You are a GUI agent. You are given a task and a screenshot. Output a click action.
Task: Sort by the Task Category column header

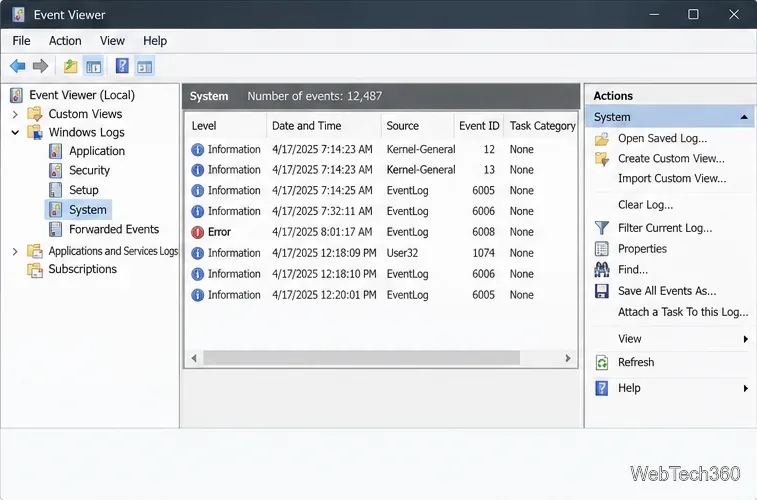tap(541, 126)
